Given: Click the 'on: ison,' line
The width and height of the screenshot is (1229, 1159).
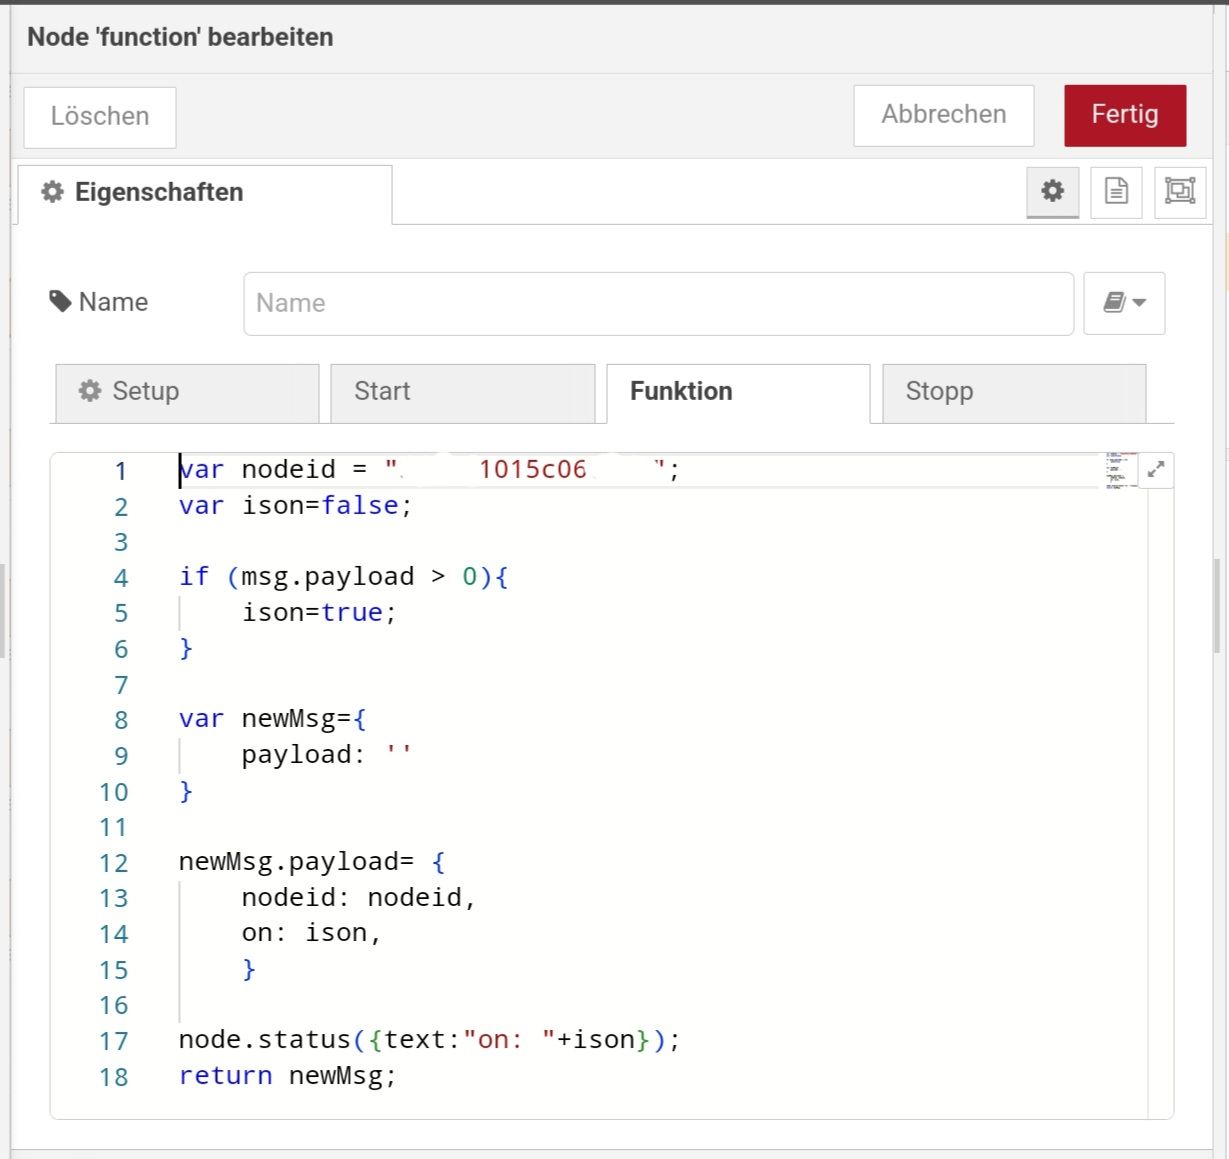Looking at the screenshot, I should click(x=311, y=932).
